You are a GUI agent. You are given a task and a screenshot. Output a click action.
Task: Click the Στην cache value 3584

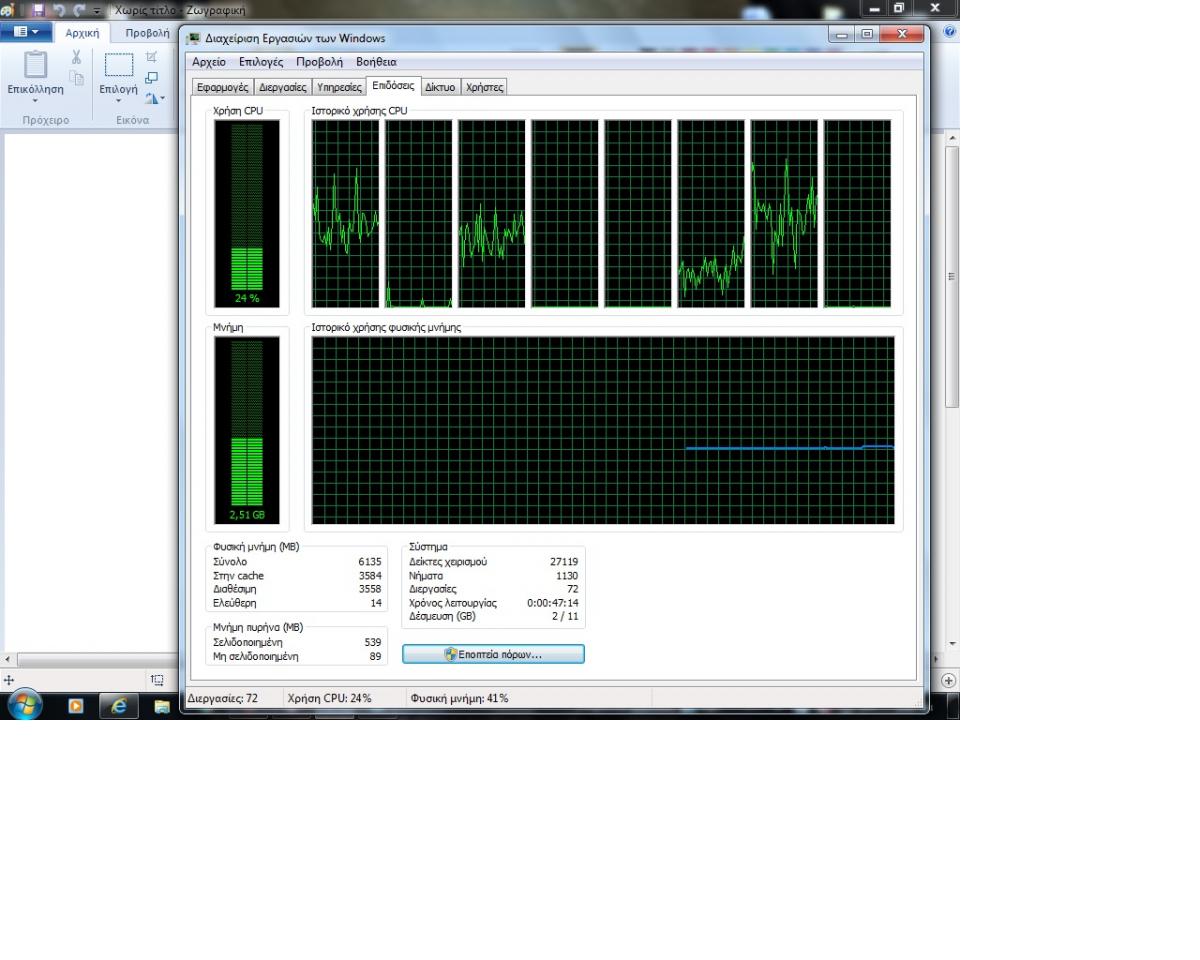[370, 576]
